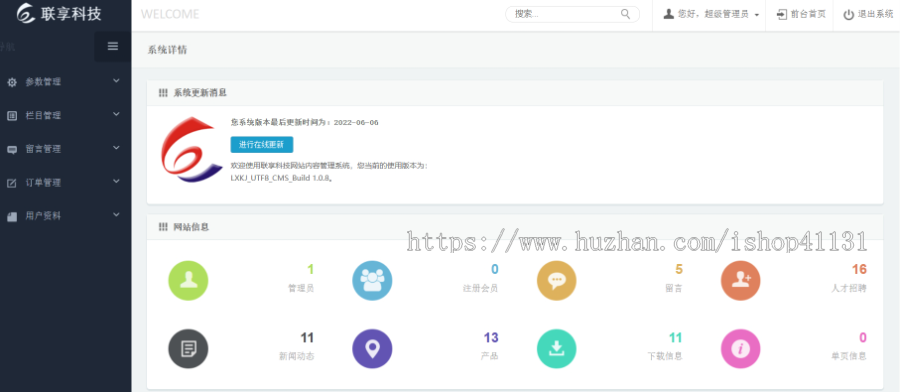900x392 pixels.
Task: Click the 人才招聘 count 16
Action: pos(859,269)
